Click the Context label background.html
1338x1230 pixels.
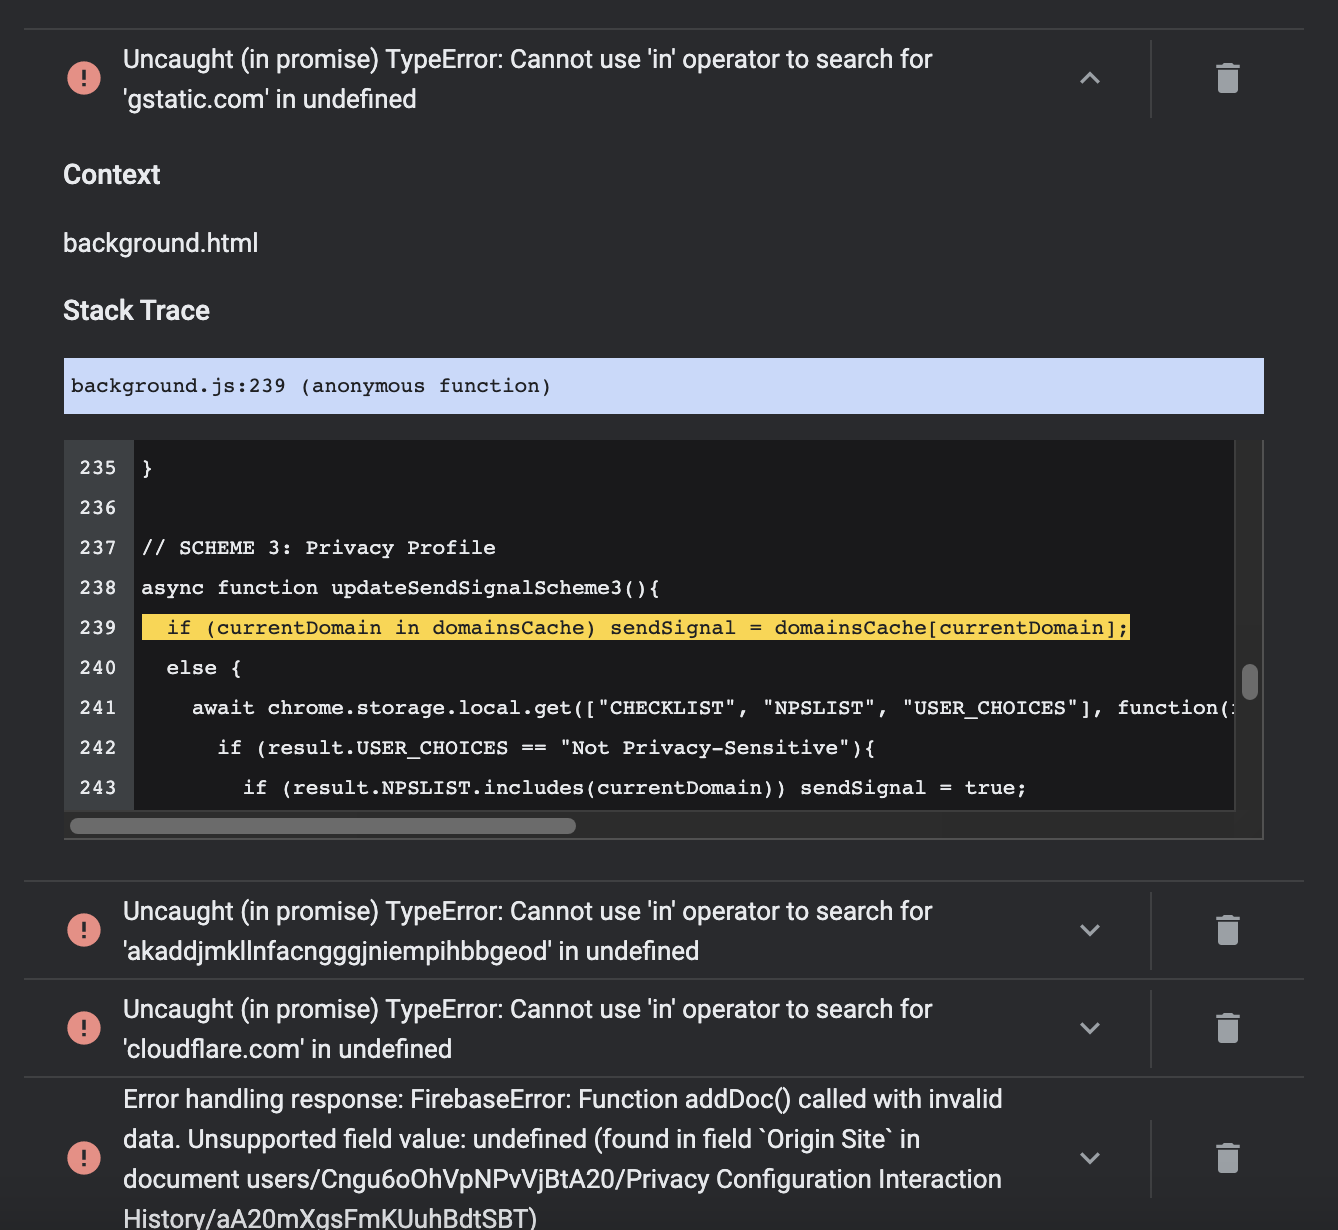click(160, 242)
